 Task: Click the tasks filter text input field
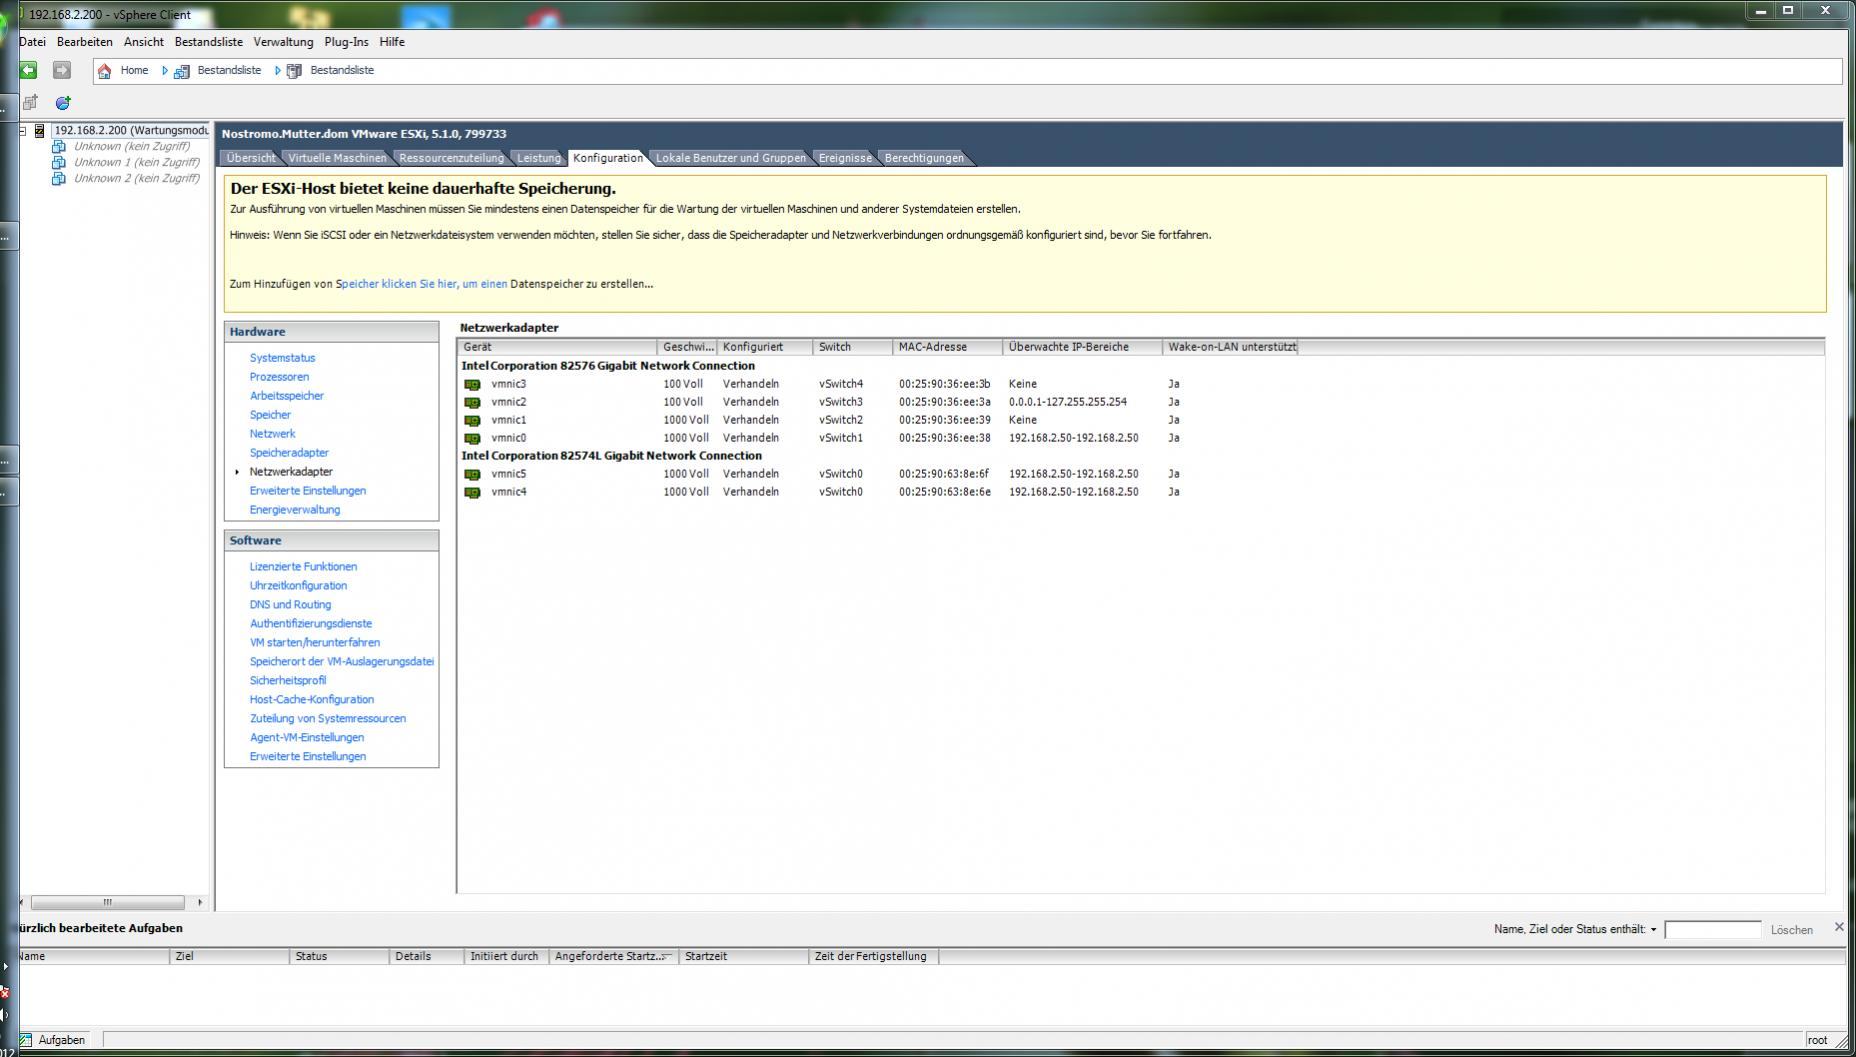click(x=1712, y=930)
